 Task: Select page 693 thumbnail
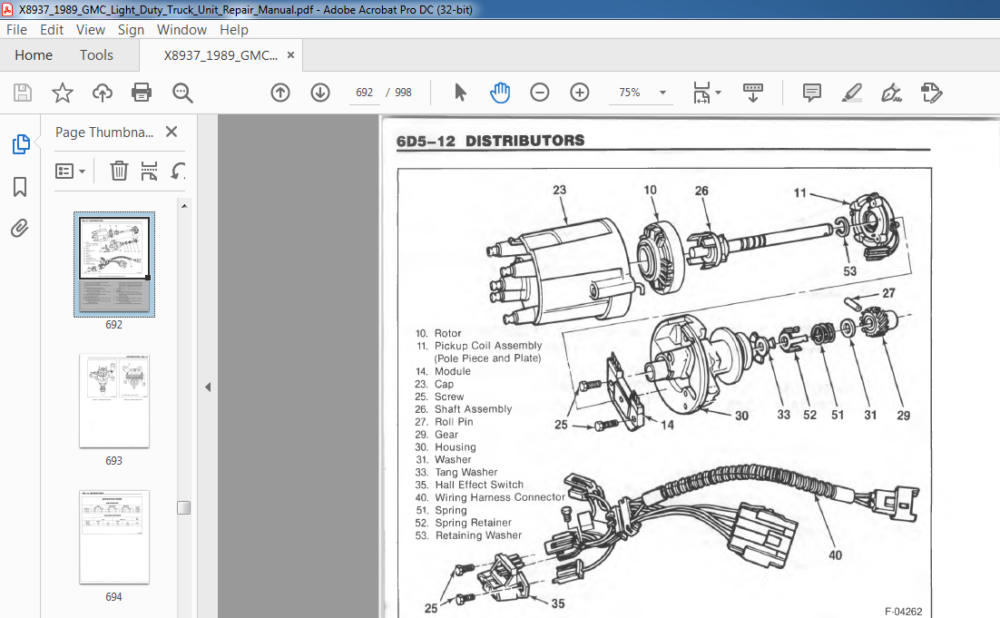pos(114,401)
